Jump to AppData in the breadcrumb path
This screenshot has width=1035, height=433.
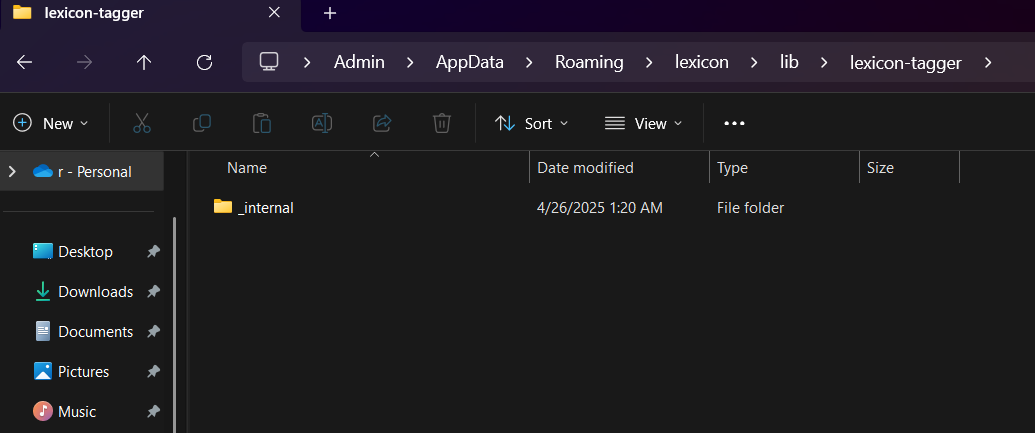coord(469,62)
